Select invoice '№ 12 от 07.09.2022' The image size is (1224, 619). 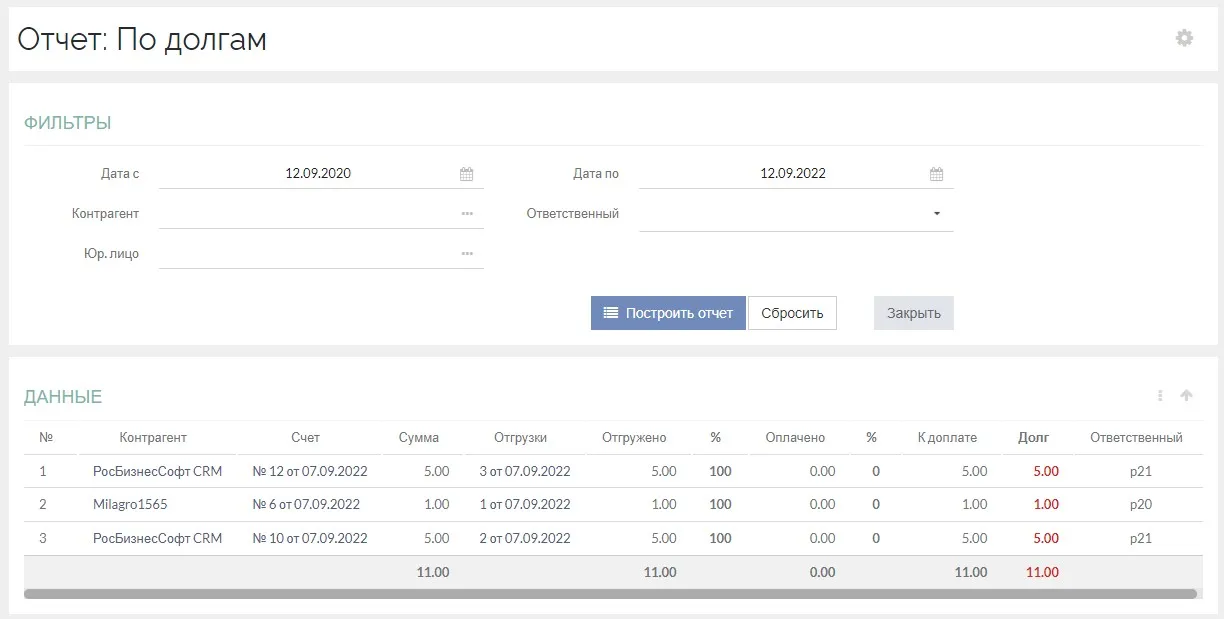tap(310, 471)
